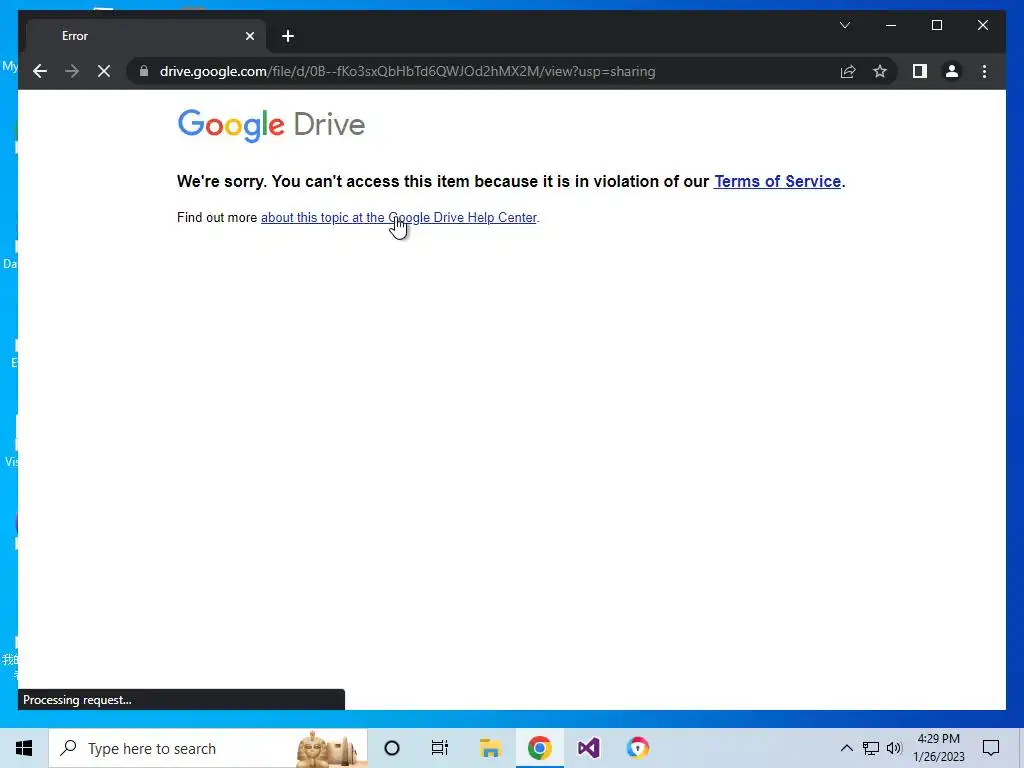Go back to the previous page
1024x768 pixels.
point(40,71)
